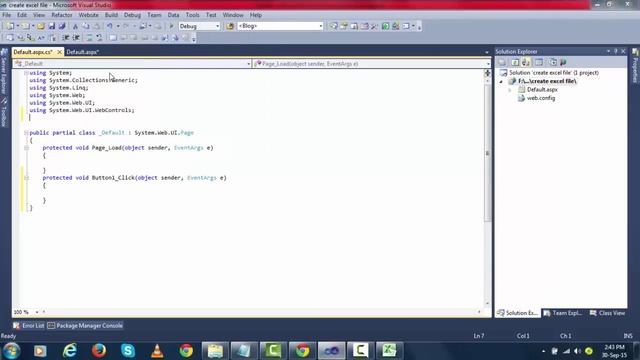Open the Website menu
Image resolution: width=640 pixels, height=360 pixels.
[x=89, y=15]
